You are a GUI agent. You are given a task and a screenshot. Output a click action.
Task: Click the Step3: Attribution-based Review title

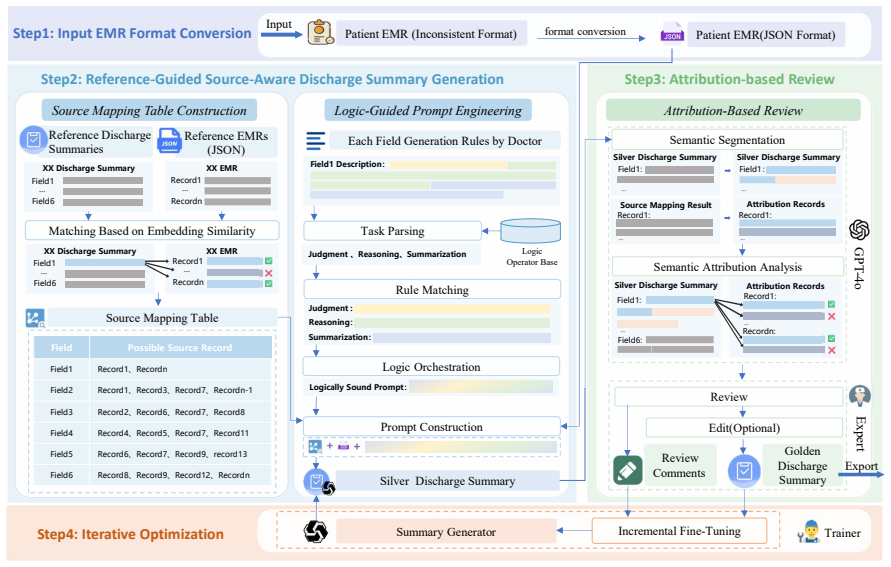tap(729, 79)
